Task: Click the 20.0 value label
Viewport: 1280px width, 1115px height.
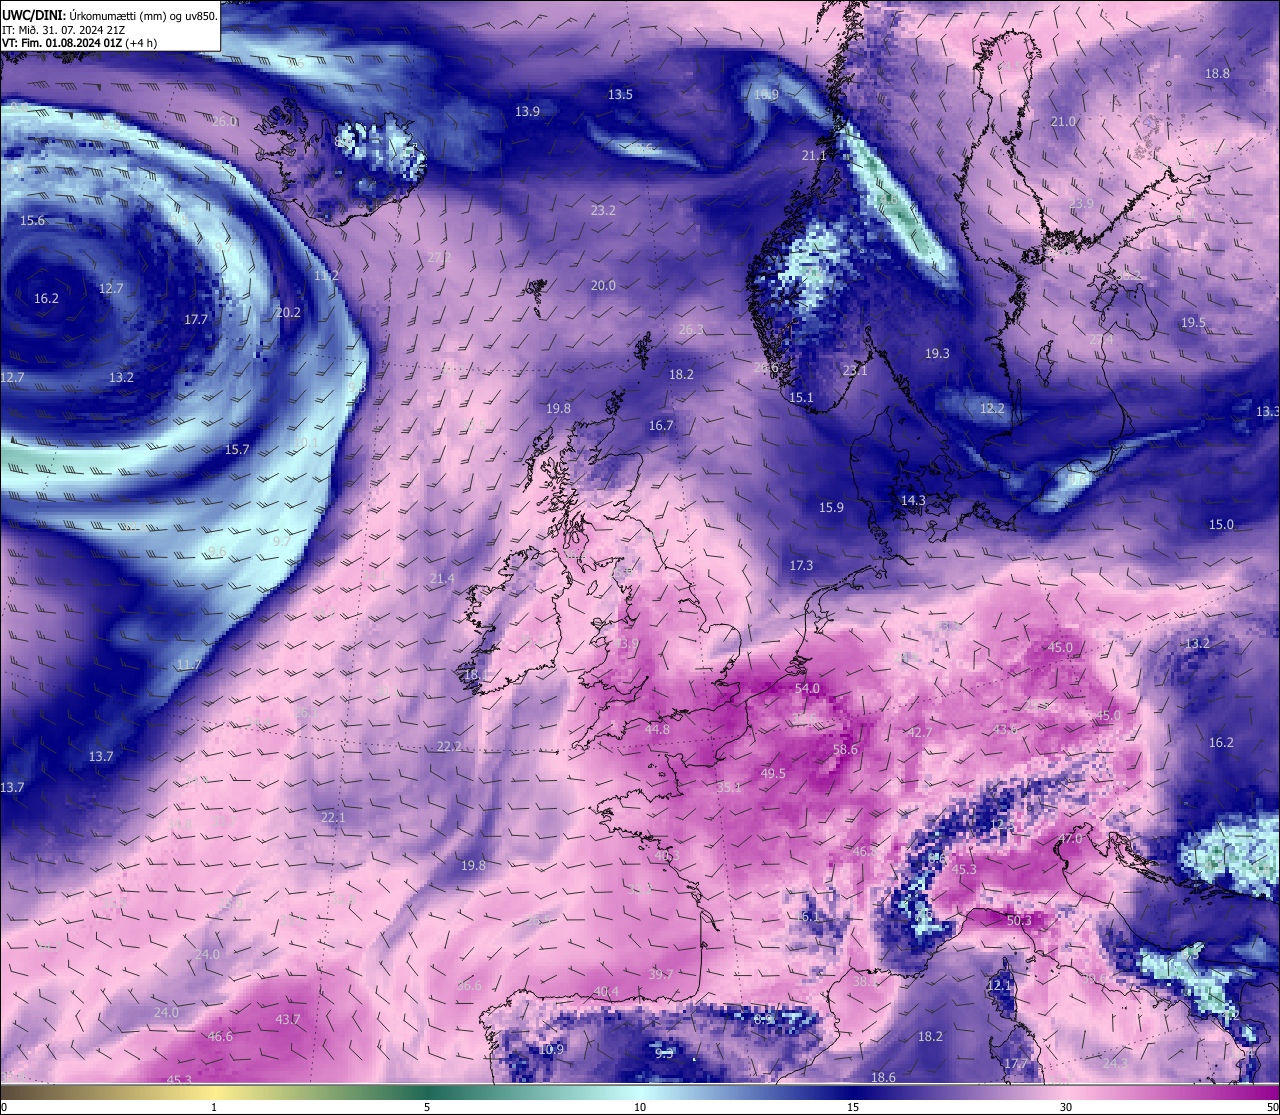Action: (603, 286)
